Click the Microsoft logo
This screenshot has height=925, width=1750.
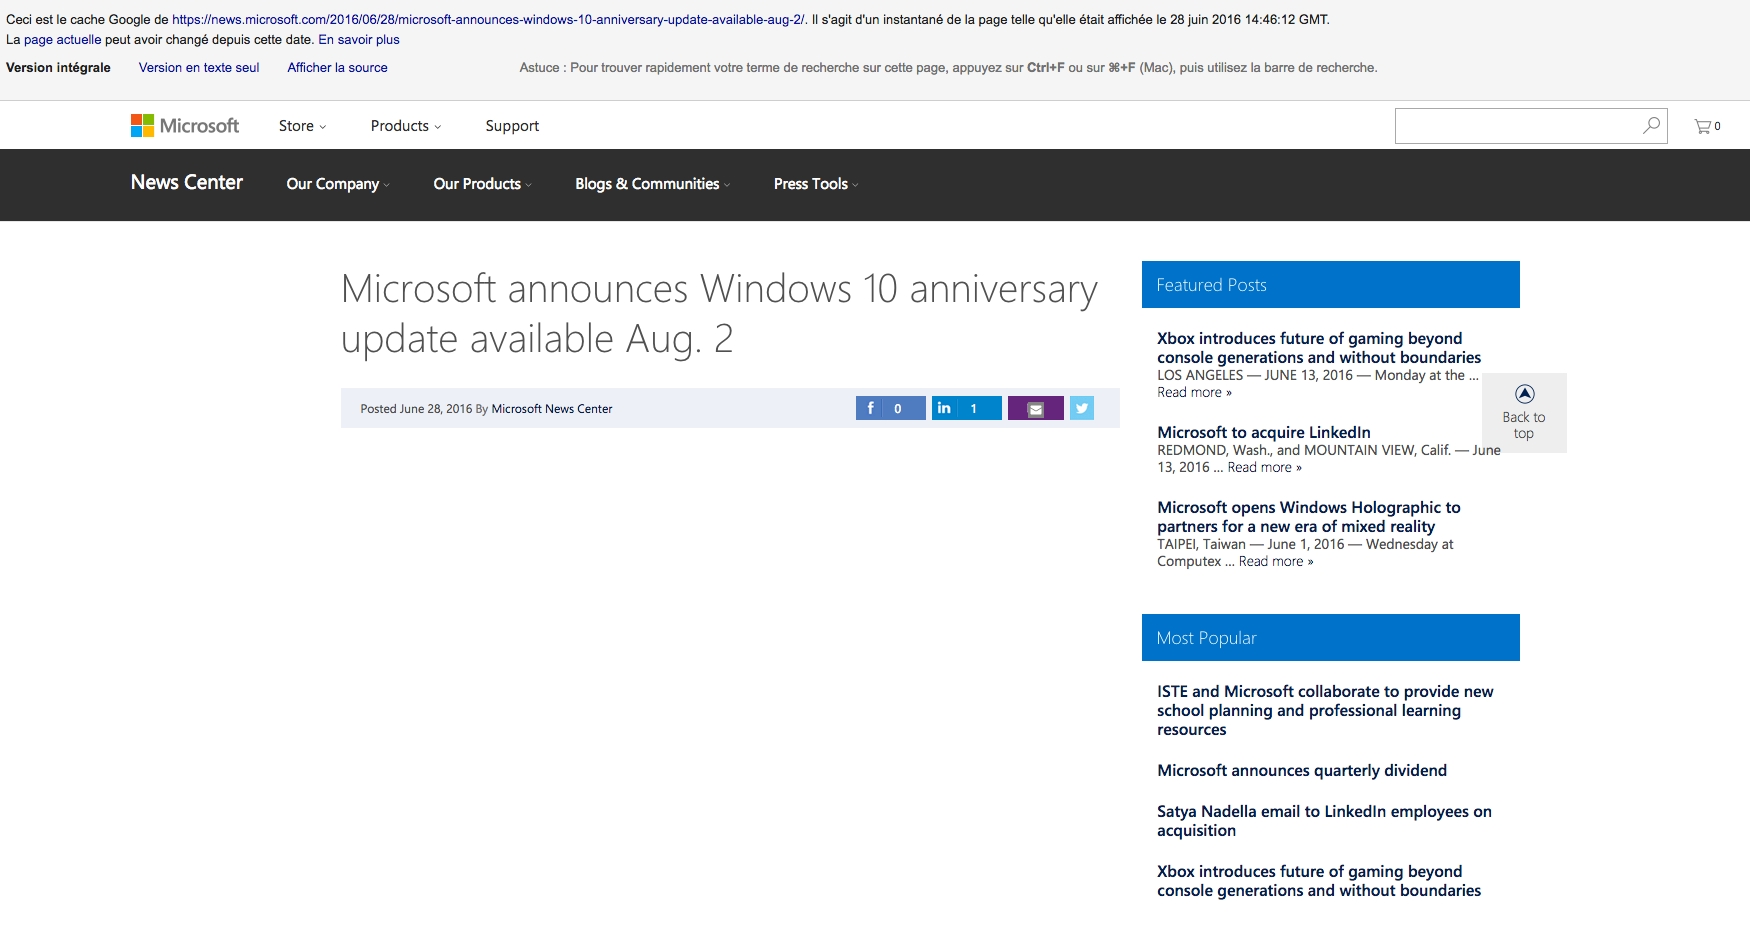[x=185, y=126]
